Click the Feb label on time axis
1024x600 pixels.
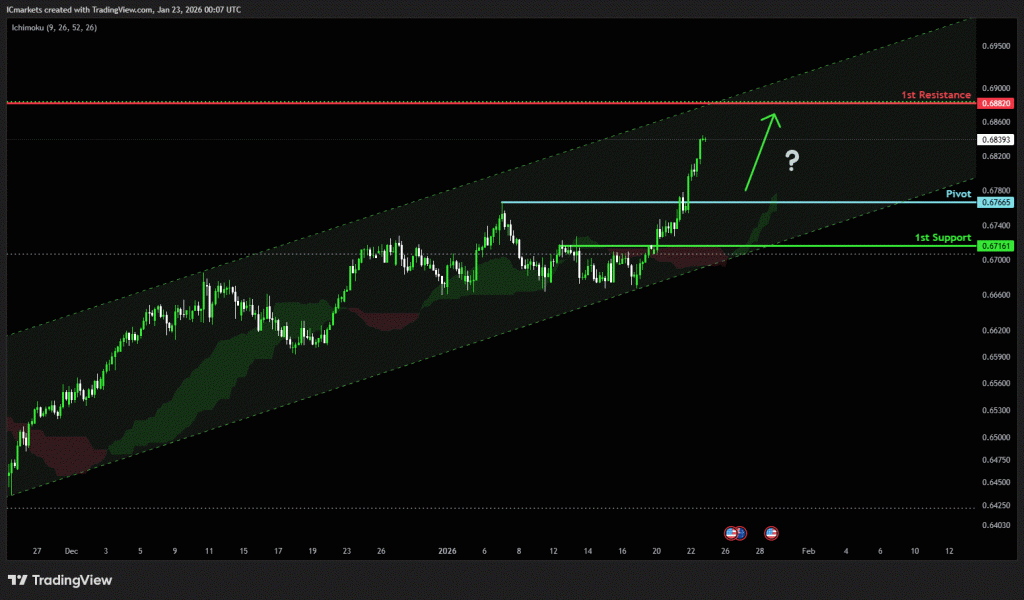(x=808, y=551)
